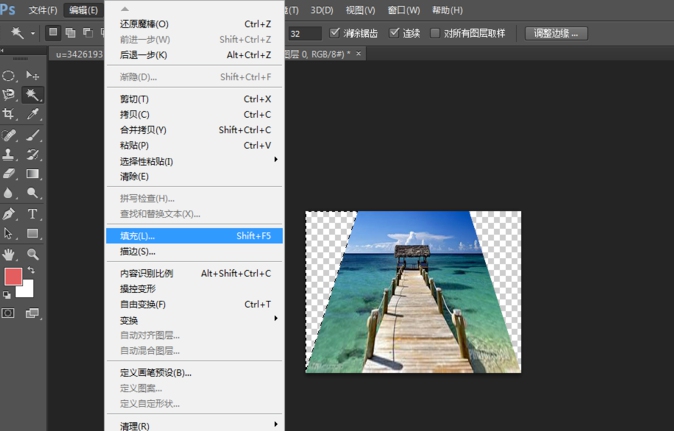Select the Pen tool
Viewport: 674px width, 431px height.
(x=8, y=214)
